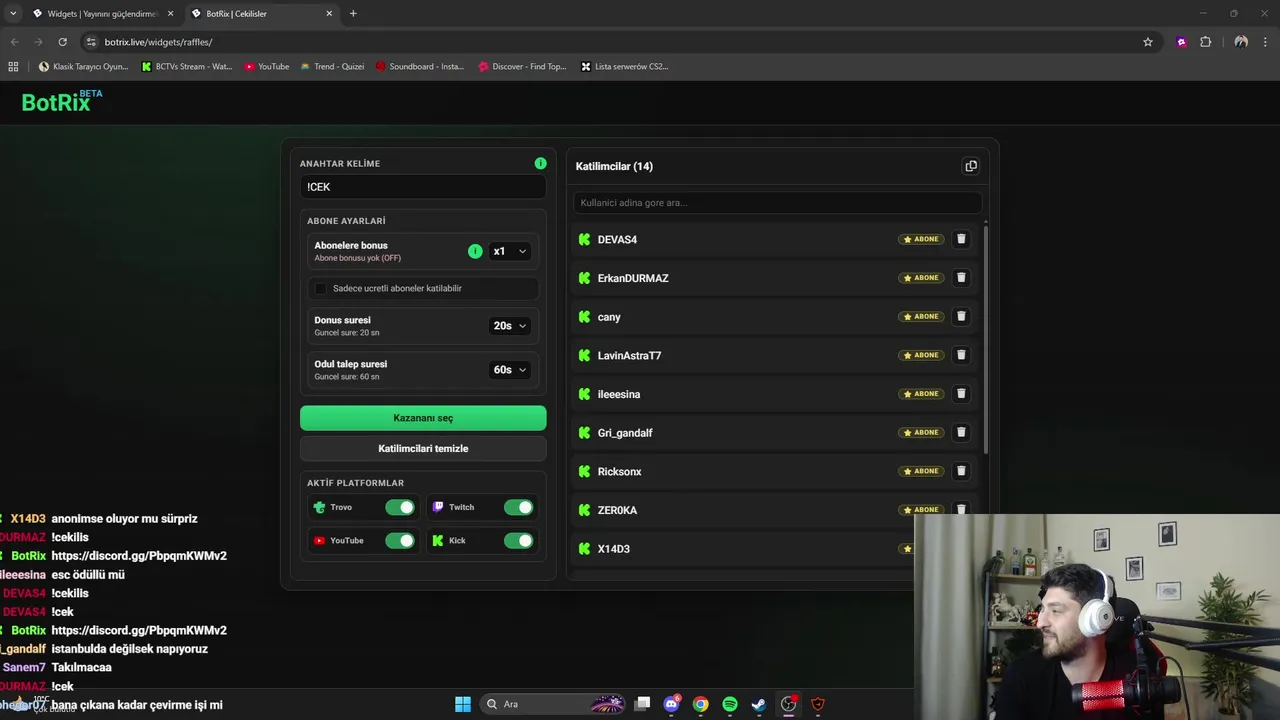
Task: Click the botrix.live address bar
Action: (x=615, y=42)
